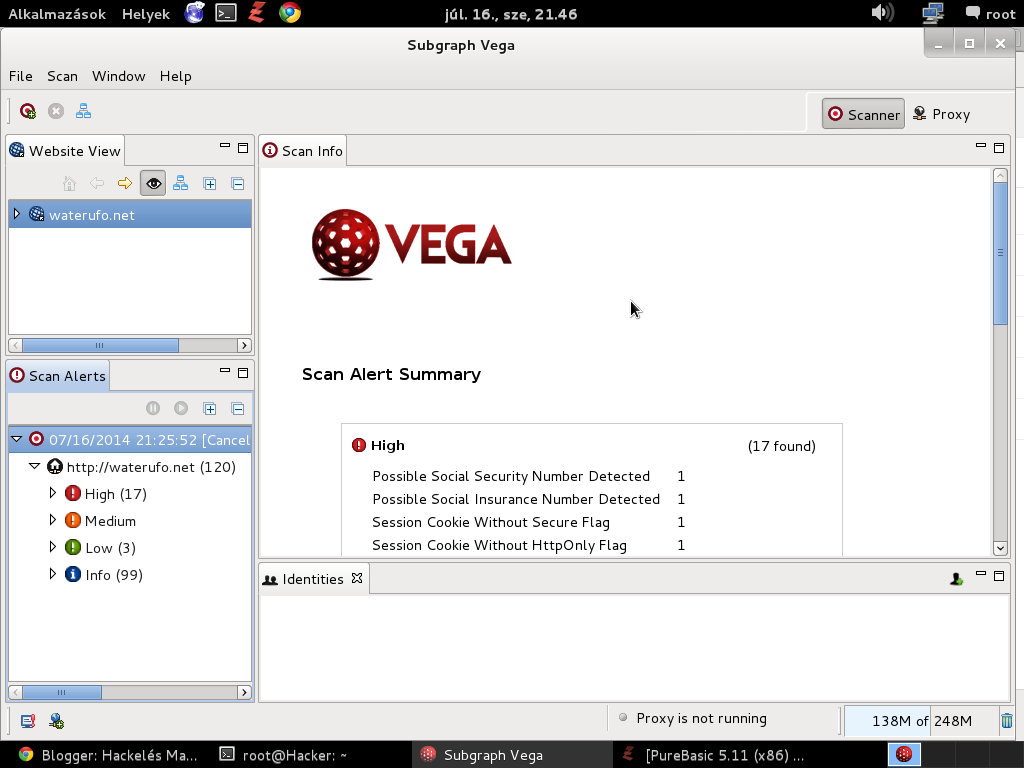Click the hierarchy icon in Website View toolbar
The image size is (1024, 768).
tap(181, 184)
